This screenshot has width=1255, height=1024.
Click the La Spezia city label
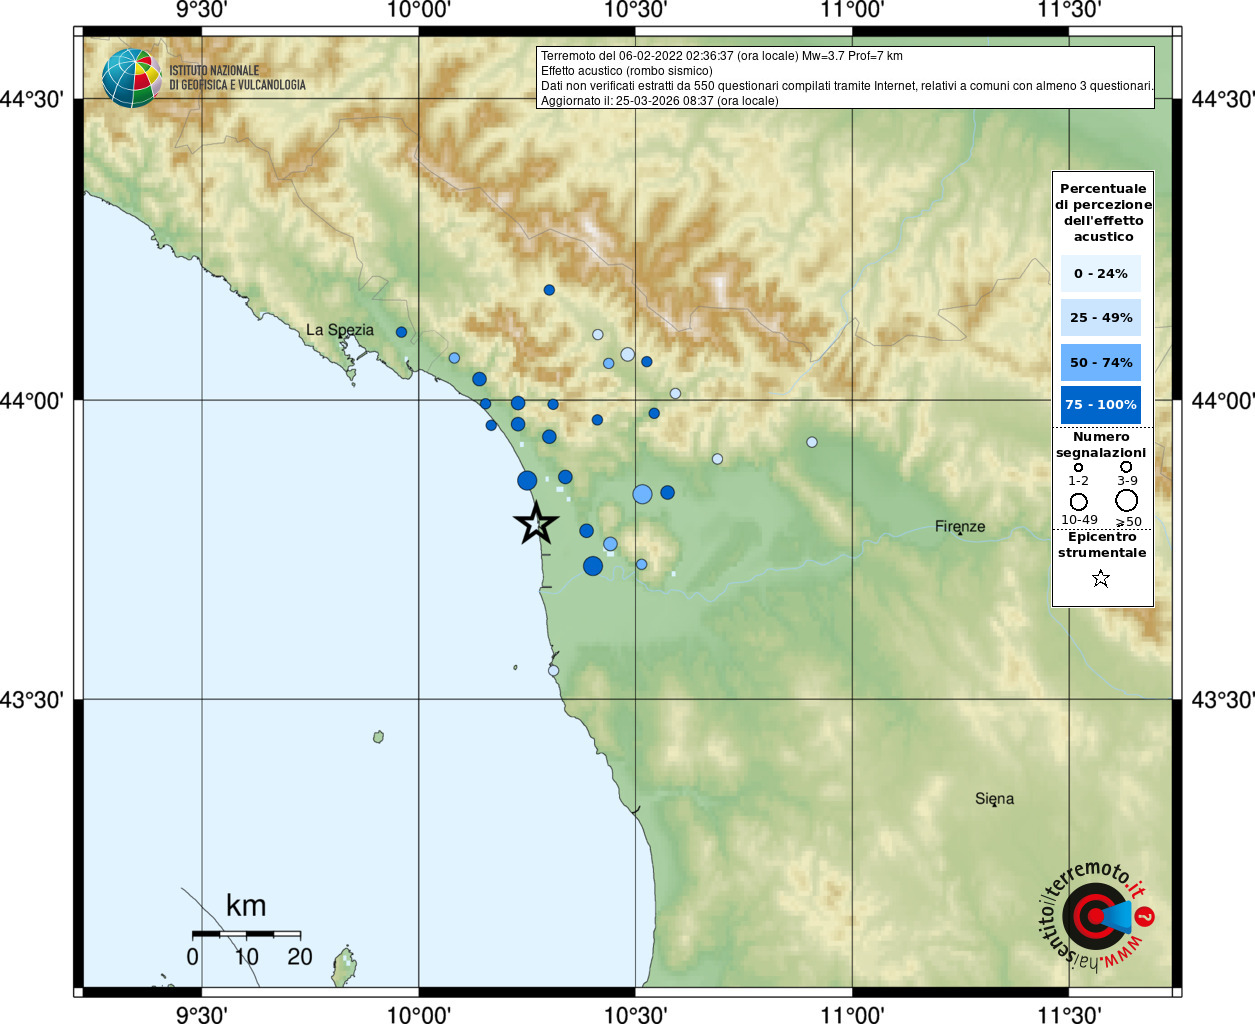point(340,330)
